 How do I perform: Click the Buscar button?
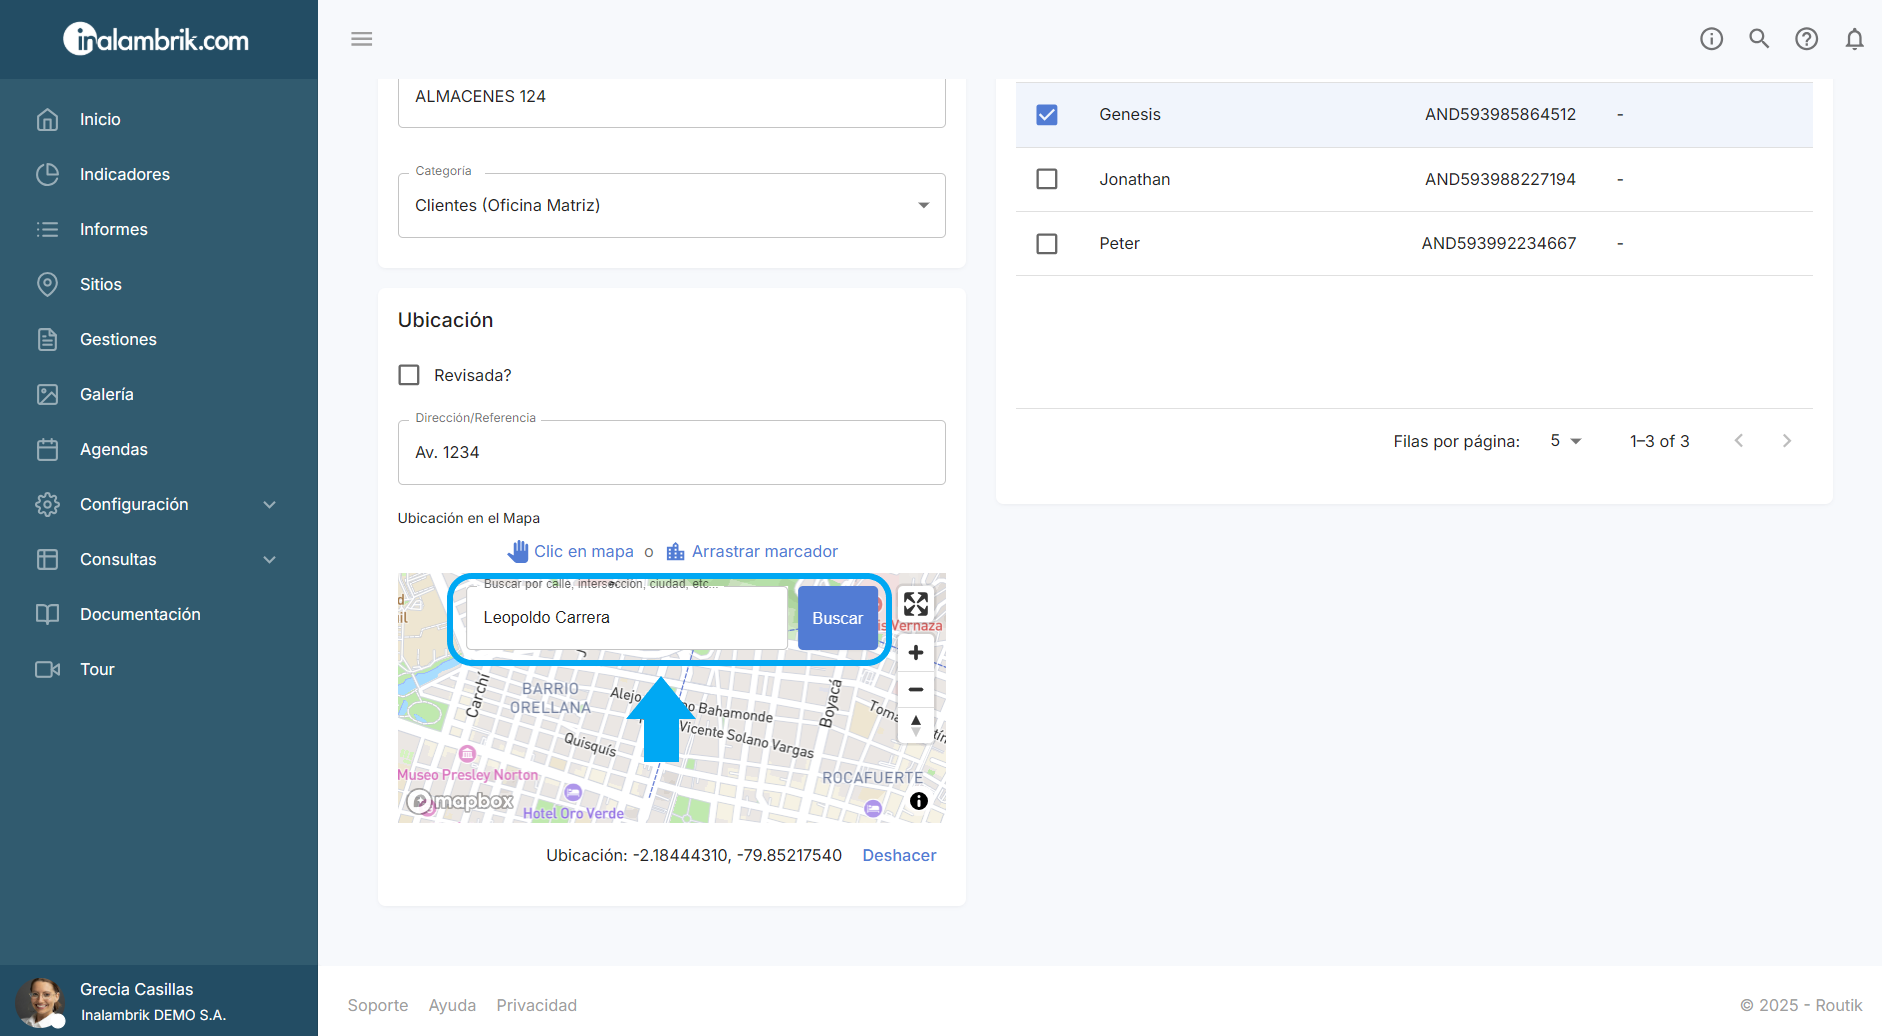(x=838, y=618)
